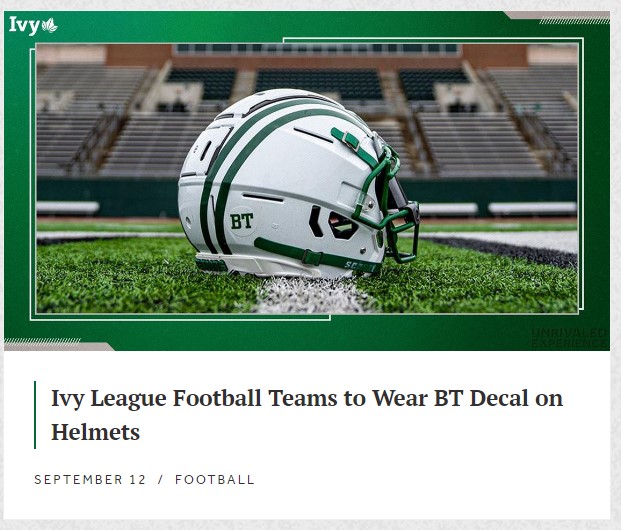Viewport: 621px width, 530px height.
Task: Click the green vertical bar beside headline
Action: pyautogui.click(x=35, y=415)
